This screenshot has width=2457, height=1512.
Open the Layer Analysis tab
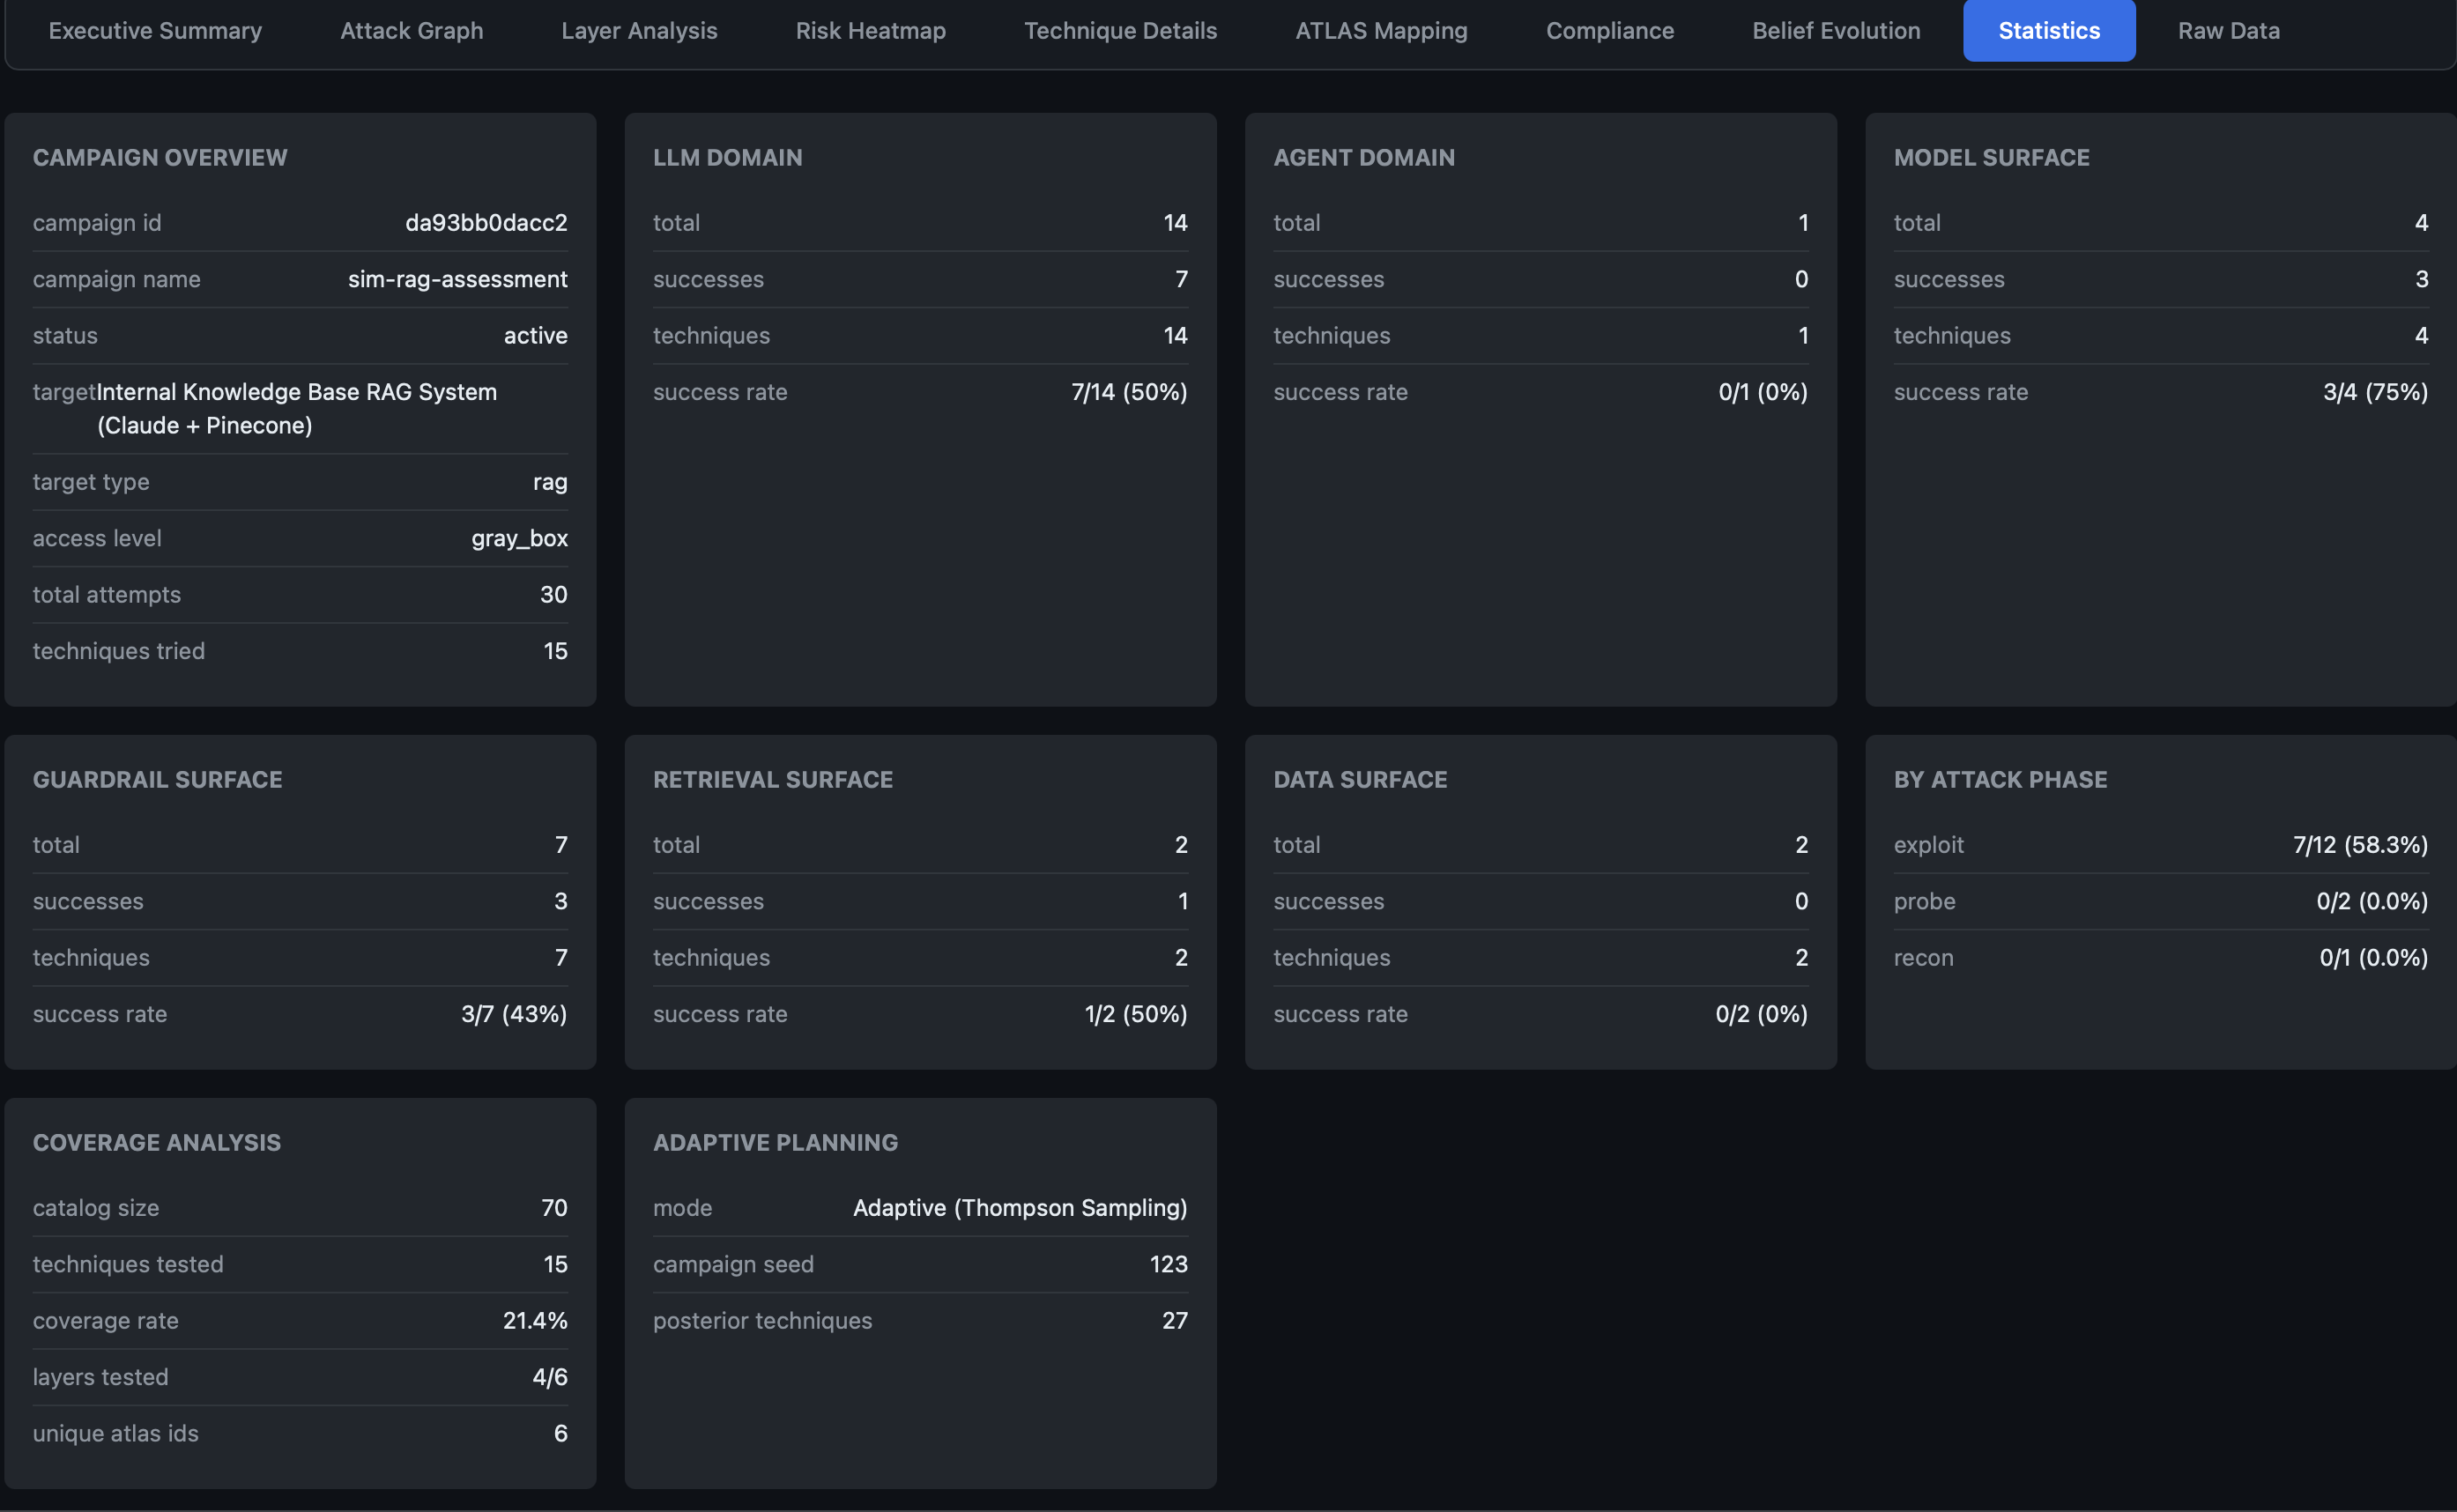pyautogui.click(x=639, y=31)
